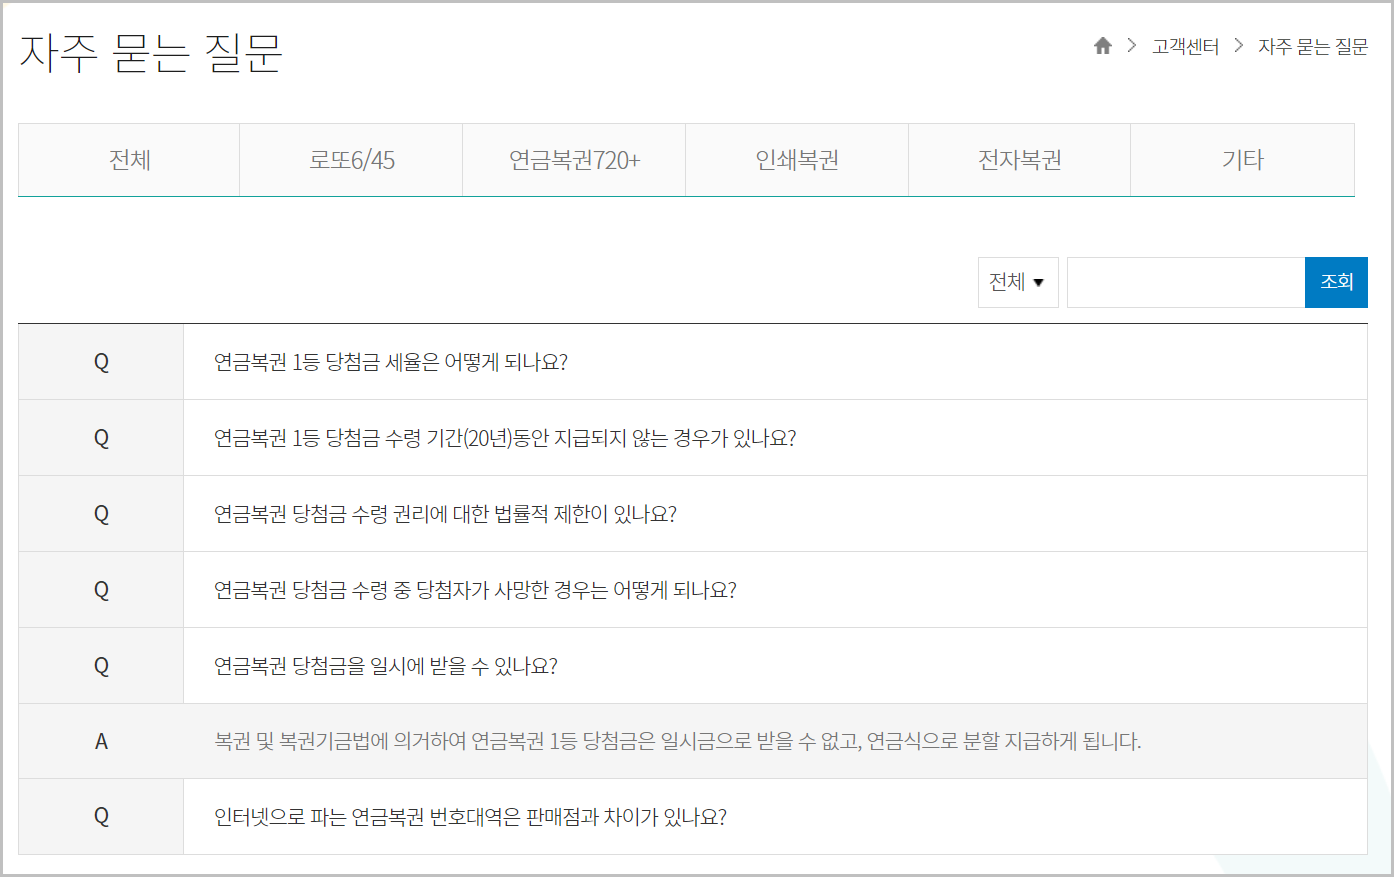1394x877 pixels.
Task: Open 자주 묻는 질문 breadcrumb link
Action: point(1313,46)
